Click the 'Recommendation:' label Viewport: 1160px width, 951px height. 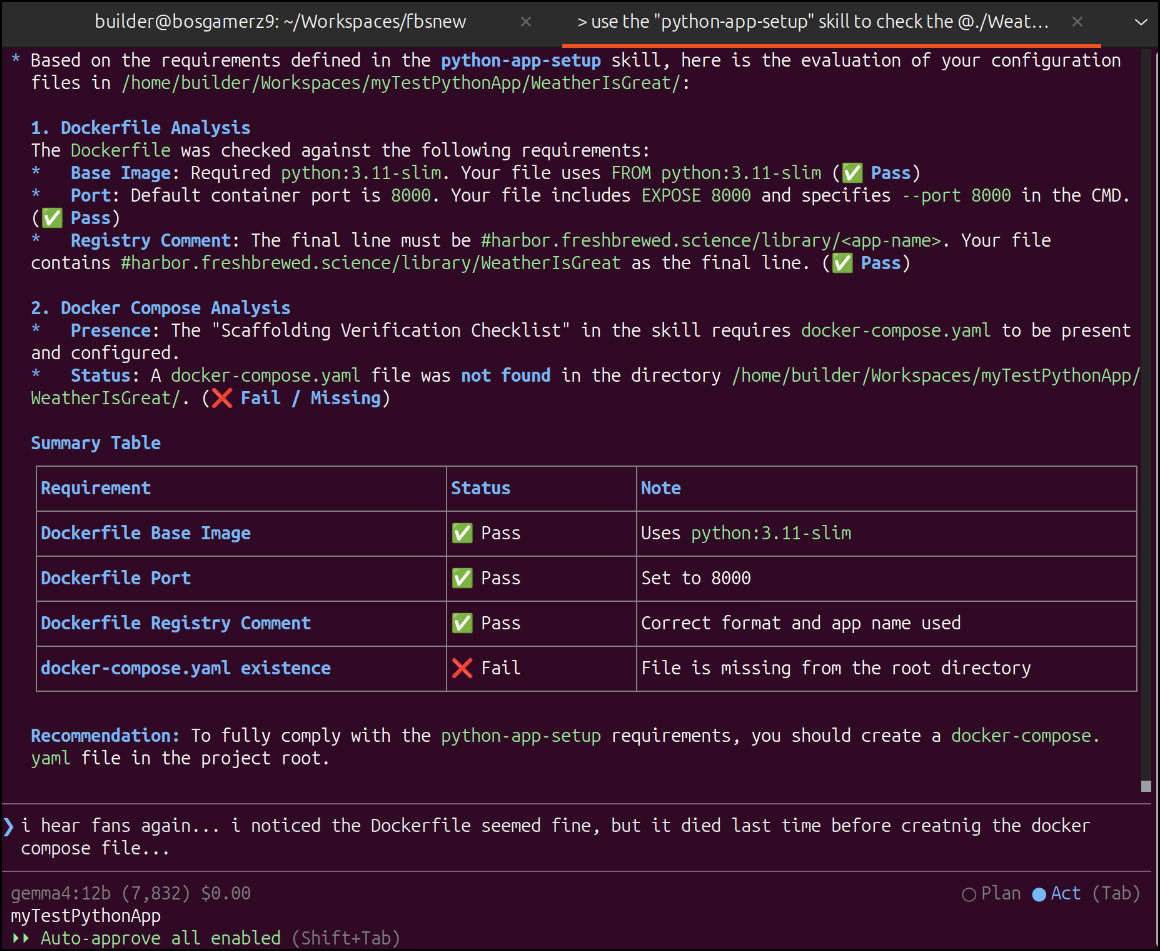(x=105, y=736)
